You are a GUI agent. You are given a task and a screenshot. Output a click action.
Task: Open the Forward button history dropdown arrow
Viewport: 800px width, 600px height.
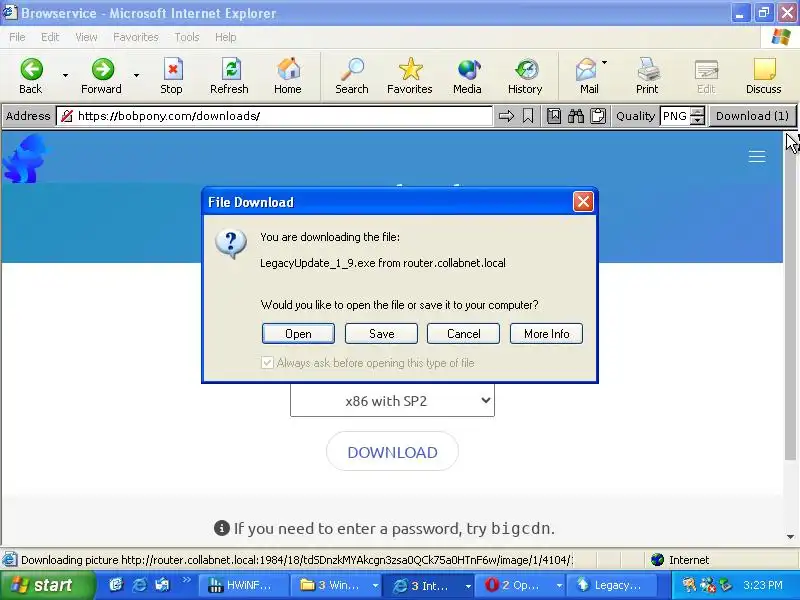[137, 76]
